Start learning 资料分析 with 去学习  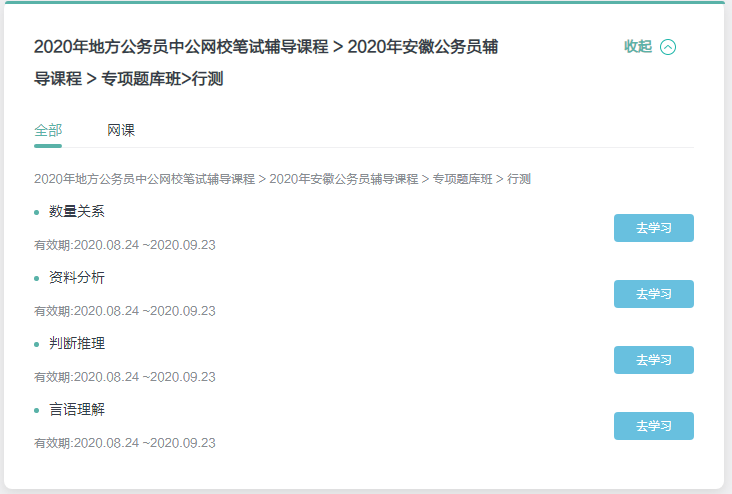653,294
